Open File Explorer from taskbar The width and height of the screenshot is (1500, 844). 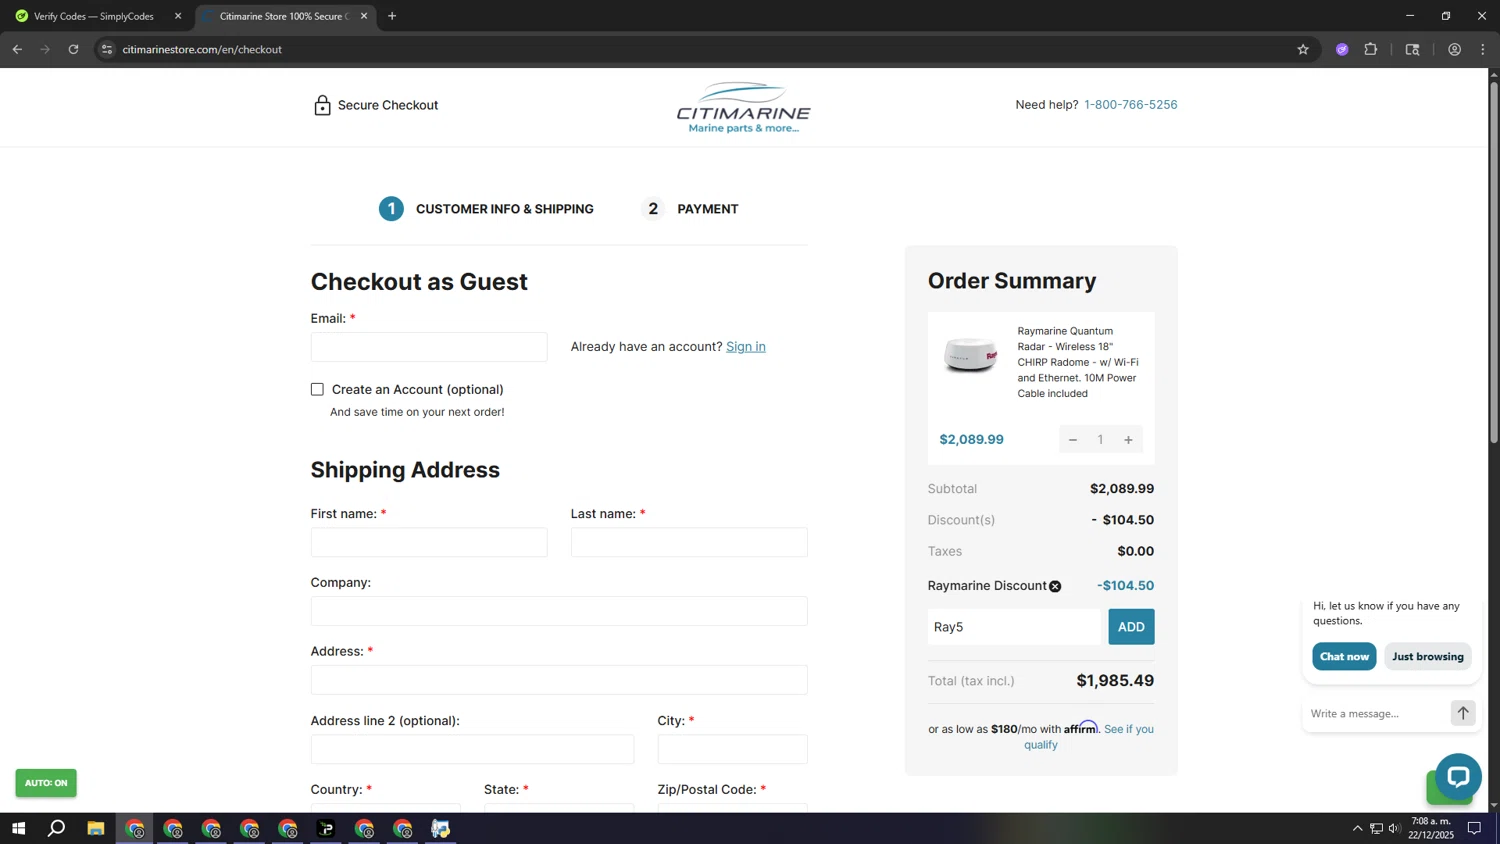coord(96,828)
